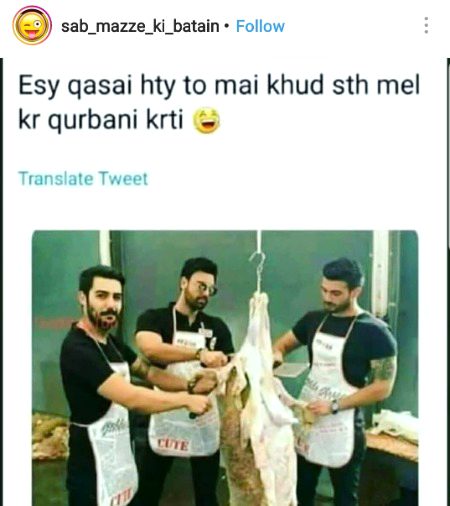Follow the sab_mazze_ki_batain account
This screenshot has height=506, width=450.
[x=260, y=26]
